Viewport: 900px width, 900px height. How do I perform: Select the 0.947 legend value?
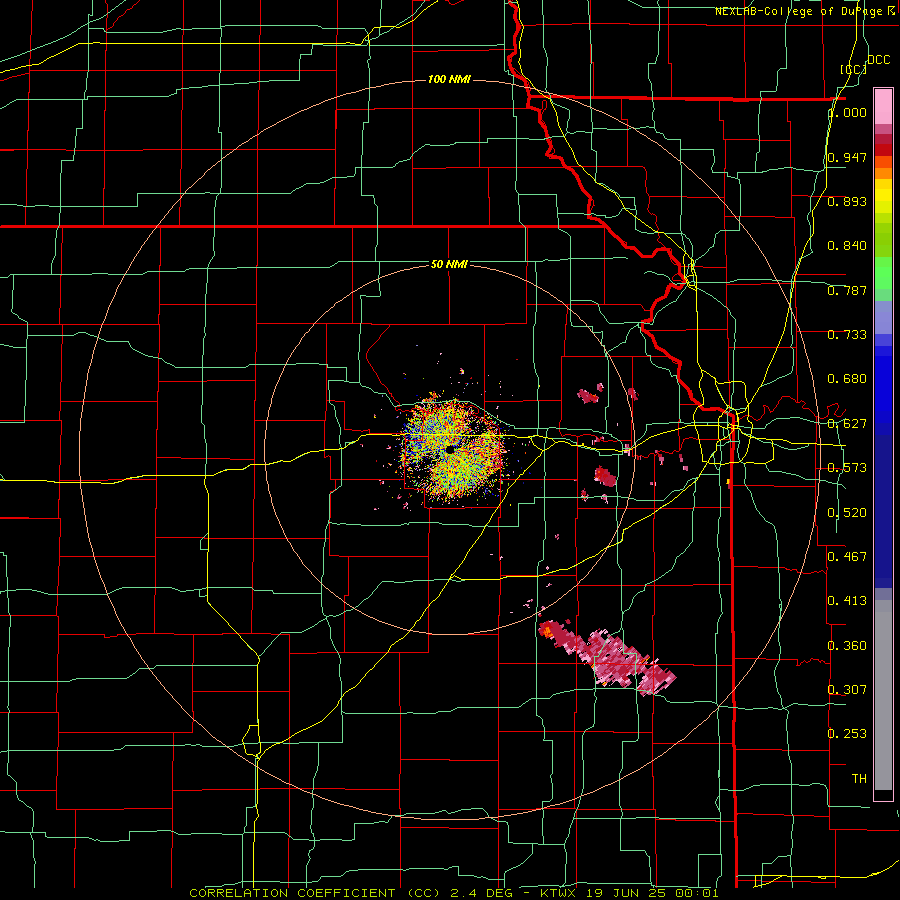pos(847,157)
